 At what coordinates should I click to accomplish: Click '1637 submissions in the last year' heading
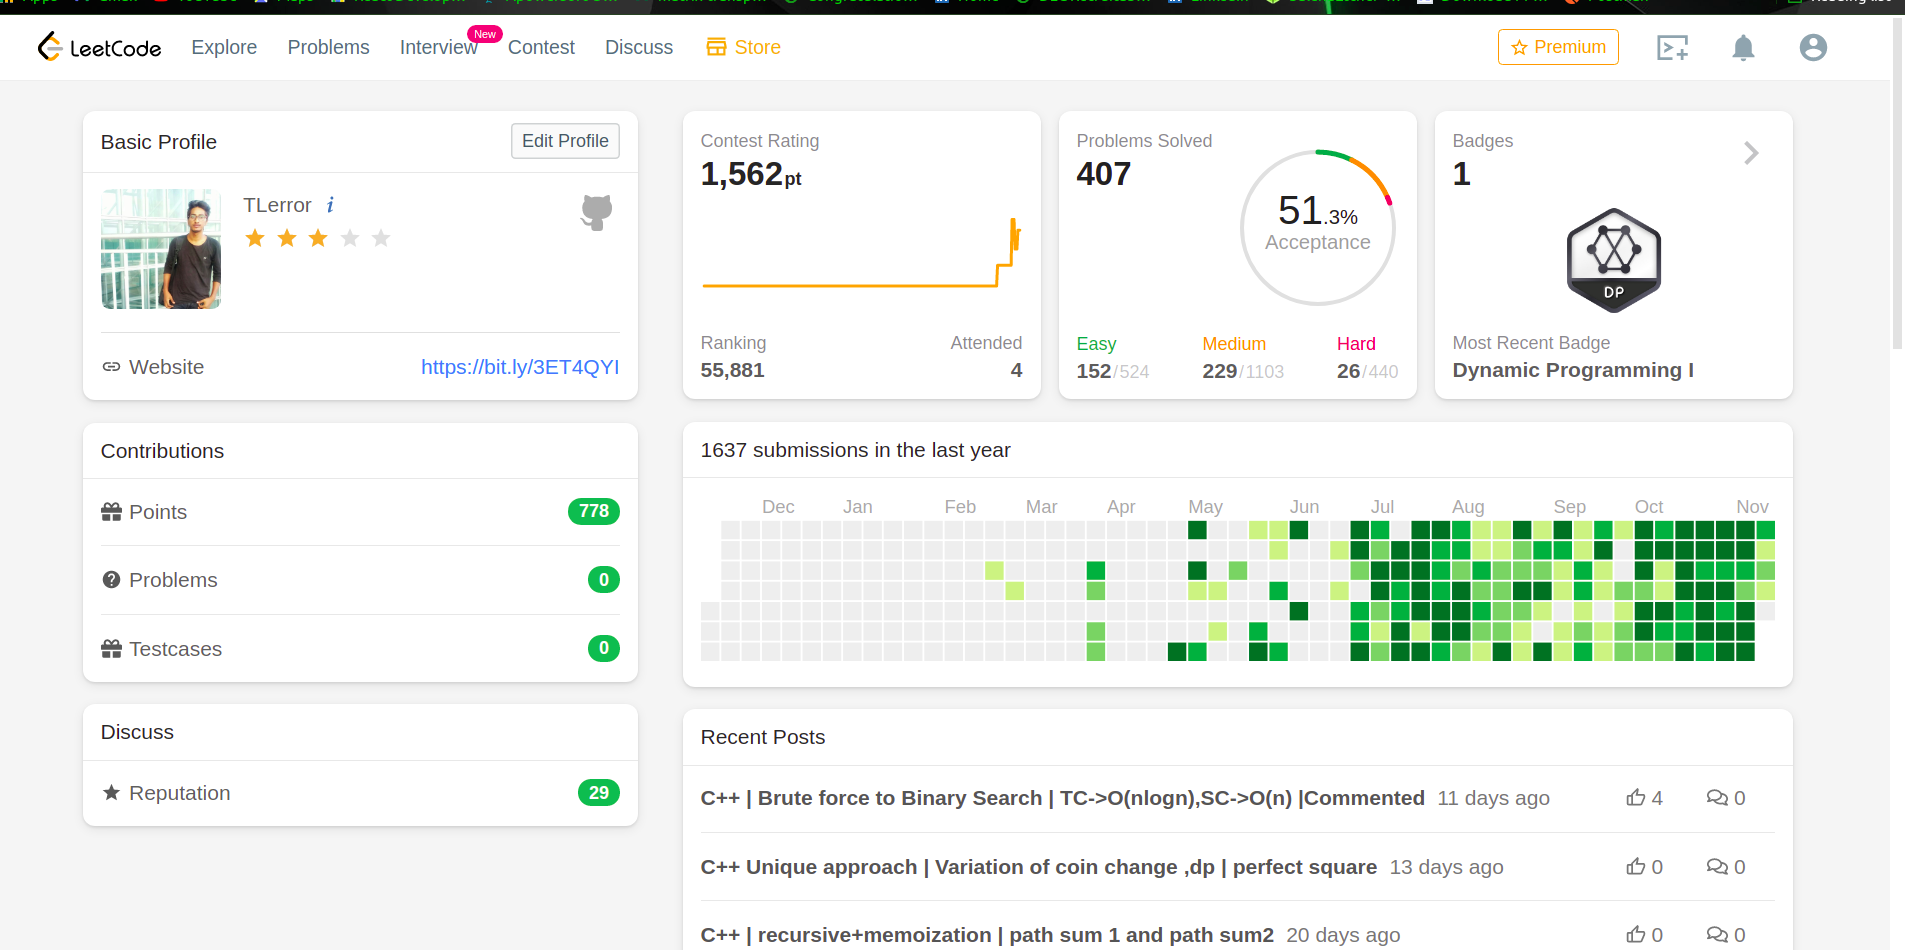(x=855, y=450)
